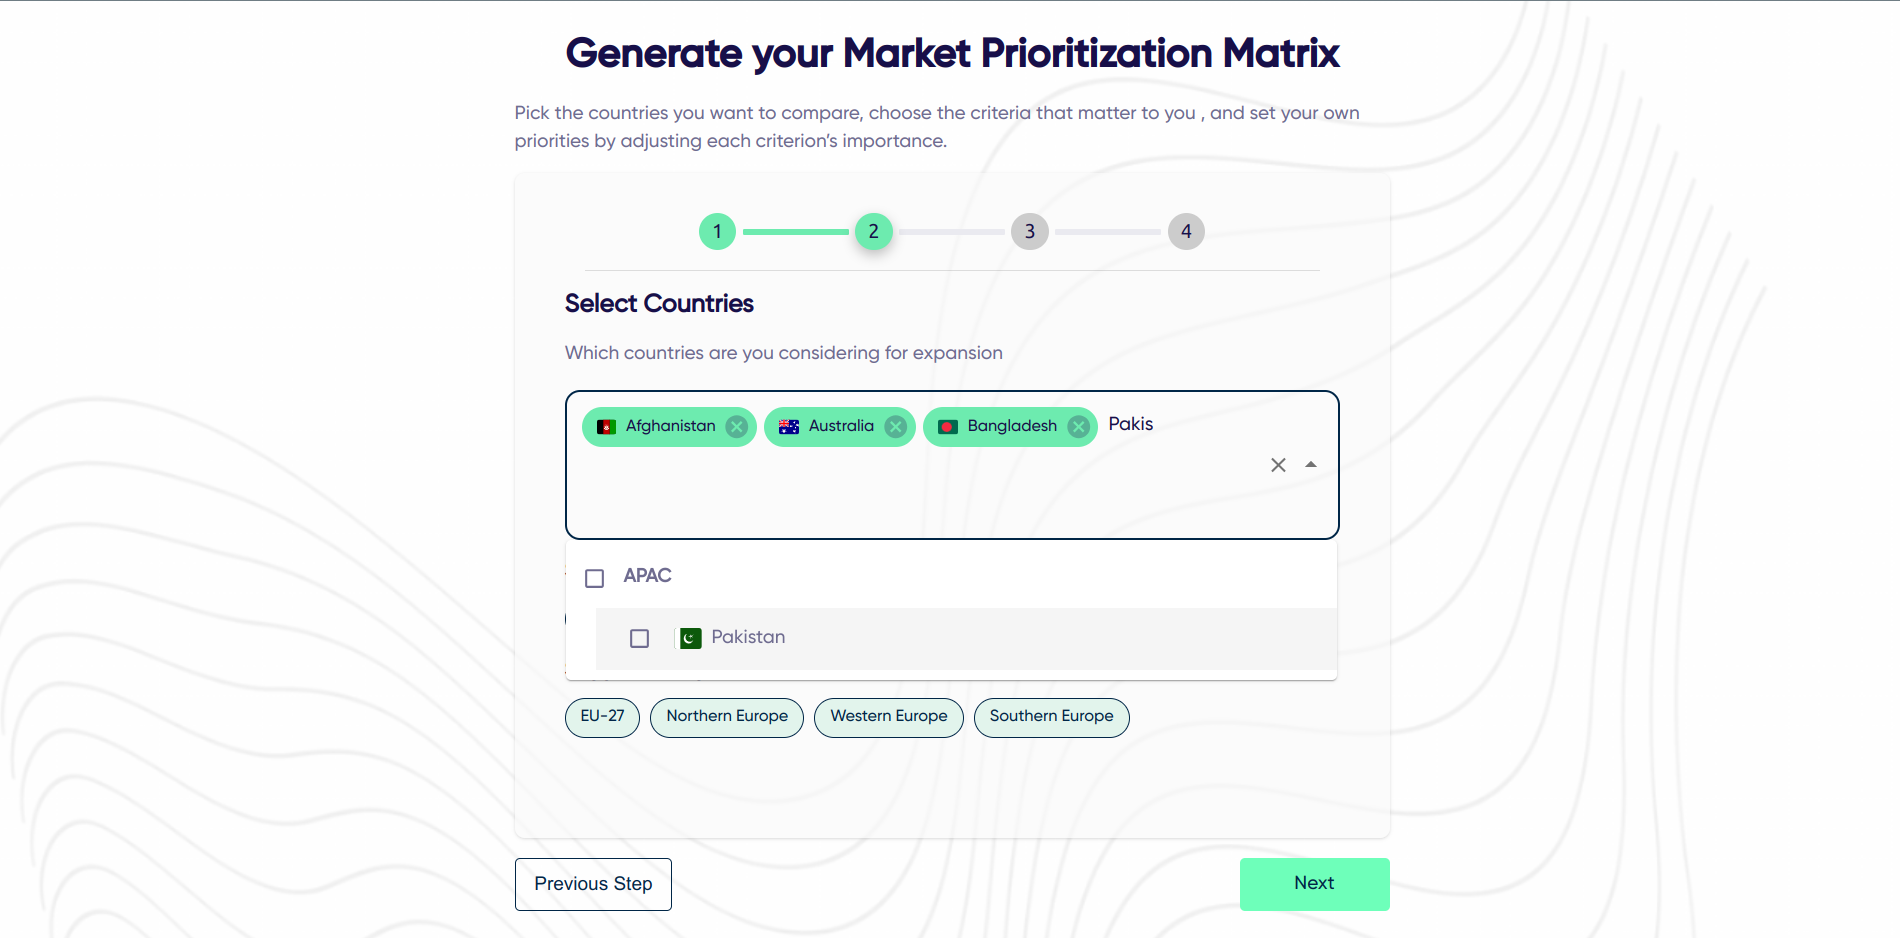This screenshot has height=938, width=1900.
Task: Tick the Pakistan checkbox
Action: 639,638
